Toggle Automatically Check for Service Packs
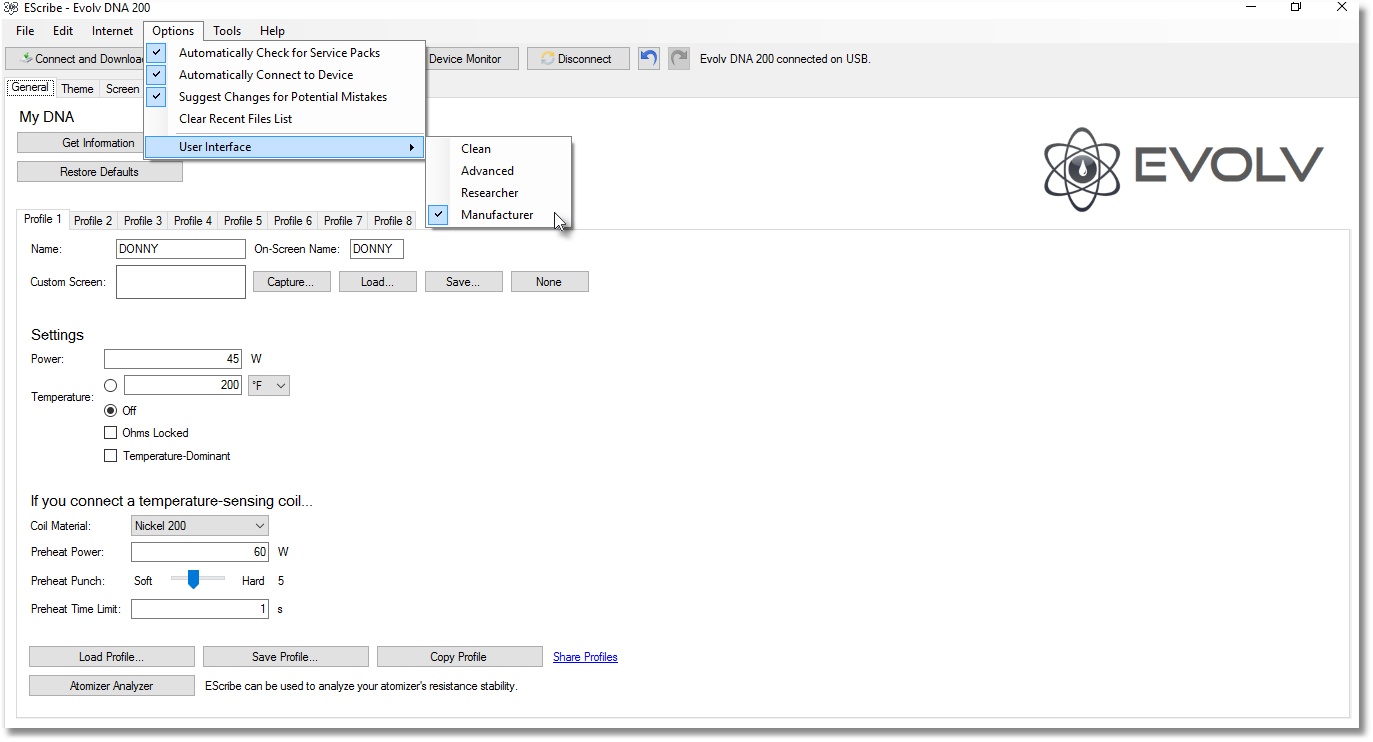 click(x=279, y=53)
